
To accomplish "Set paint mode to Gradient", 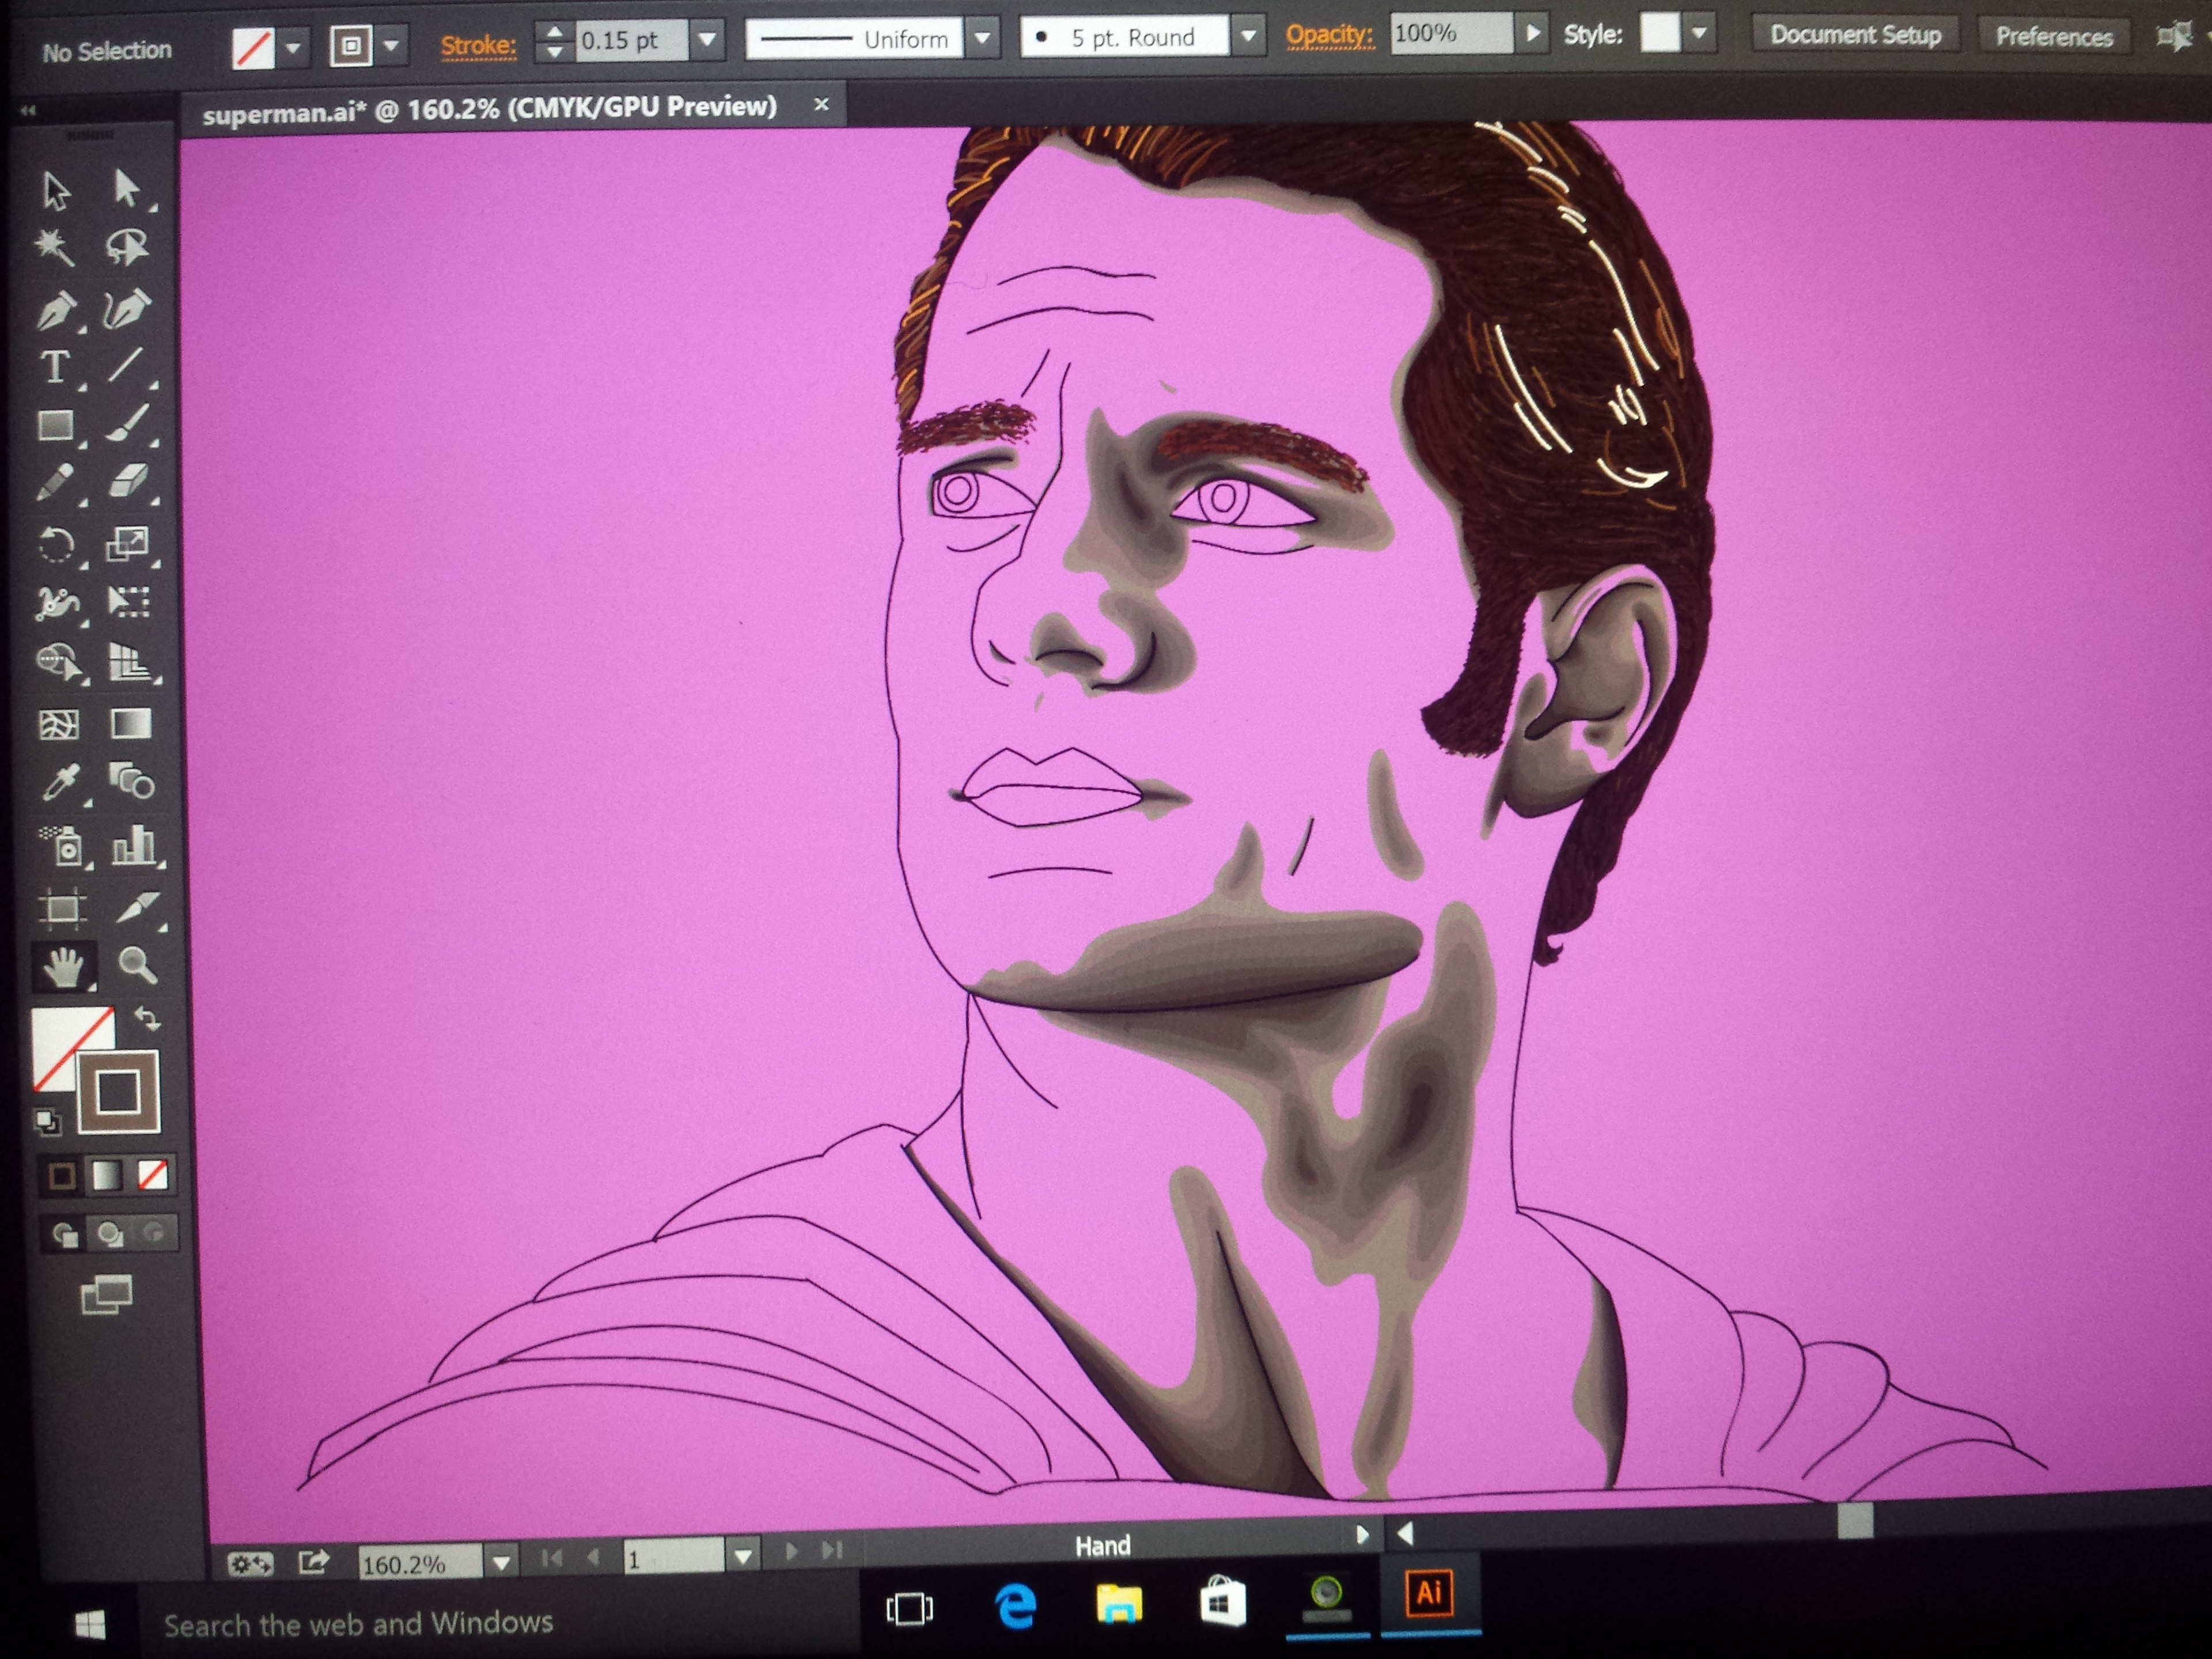I will (x=107, y=1176).
